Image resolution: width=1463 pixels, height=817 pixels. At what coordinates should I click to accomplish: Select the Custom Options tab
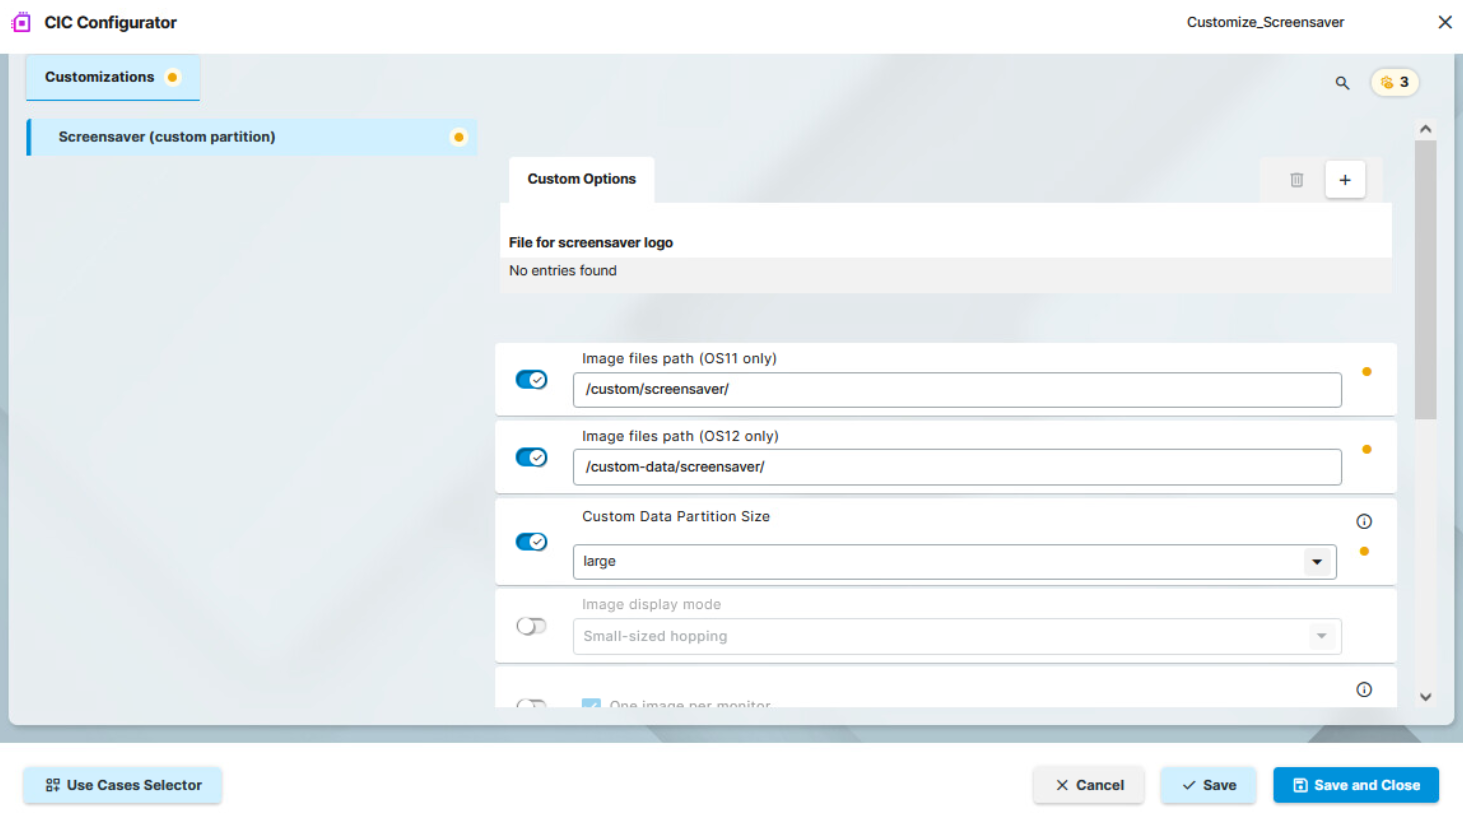581,179
